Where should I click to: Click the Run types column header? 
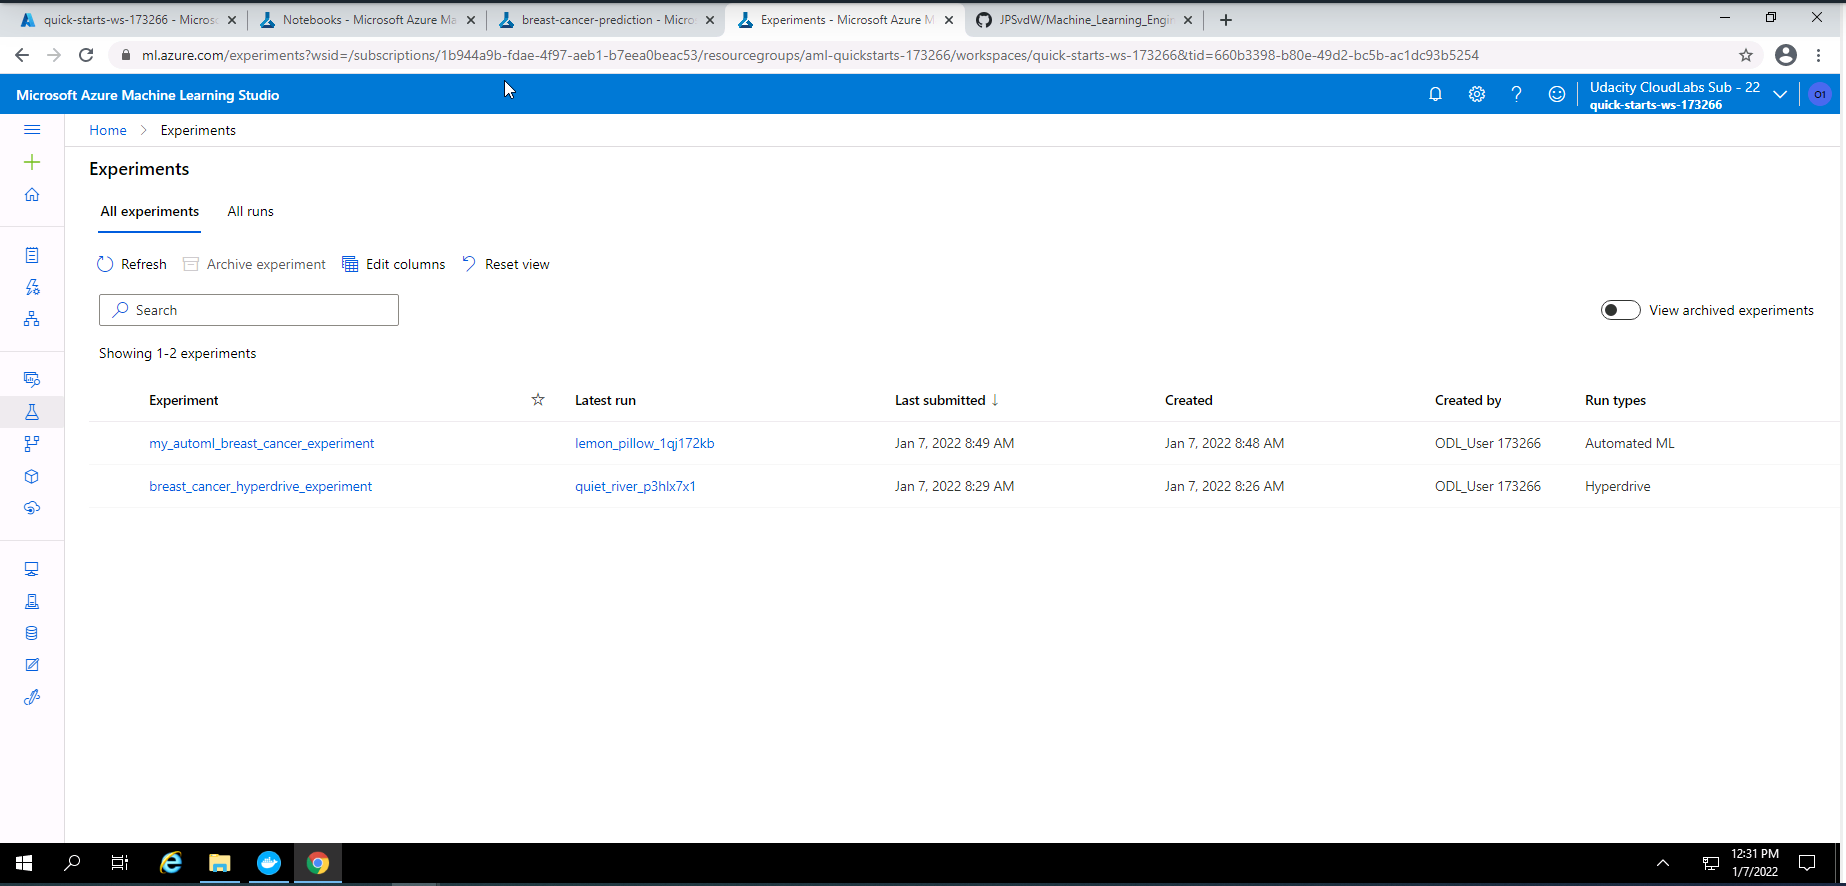(x=1615, y=400)
